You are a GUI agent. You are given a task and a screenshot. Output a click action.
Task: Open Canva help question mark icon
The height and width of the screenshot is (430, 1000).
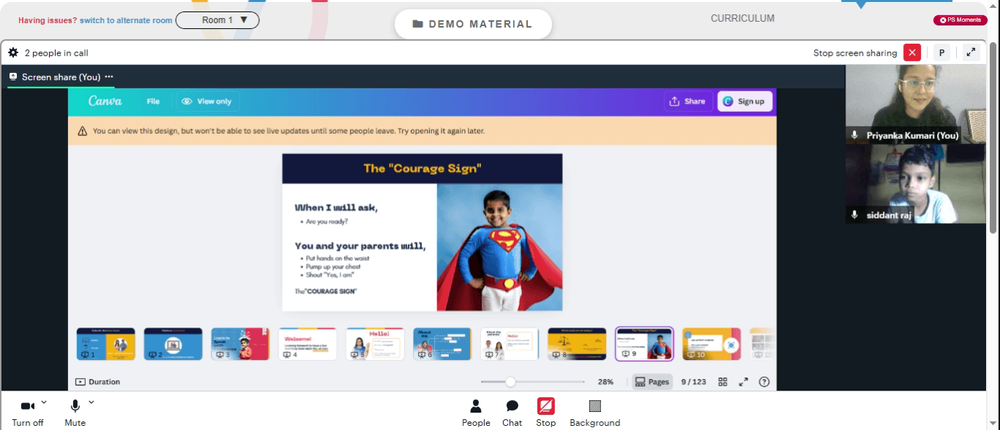764,382
